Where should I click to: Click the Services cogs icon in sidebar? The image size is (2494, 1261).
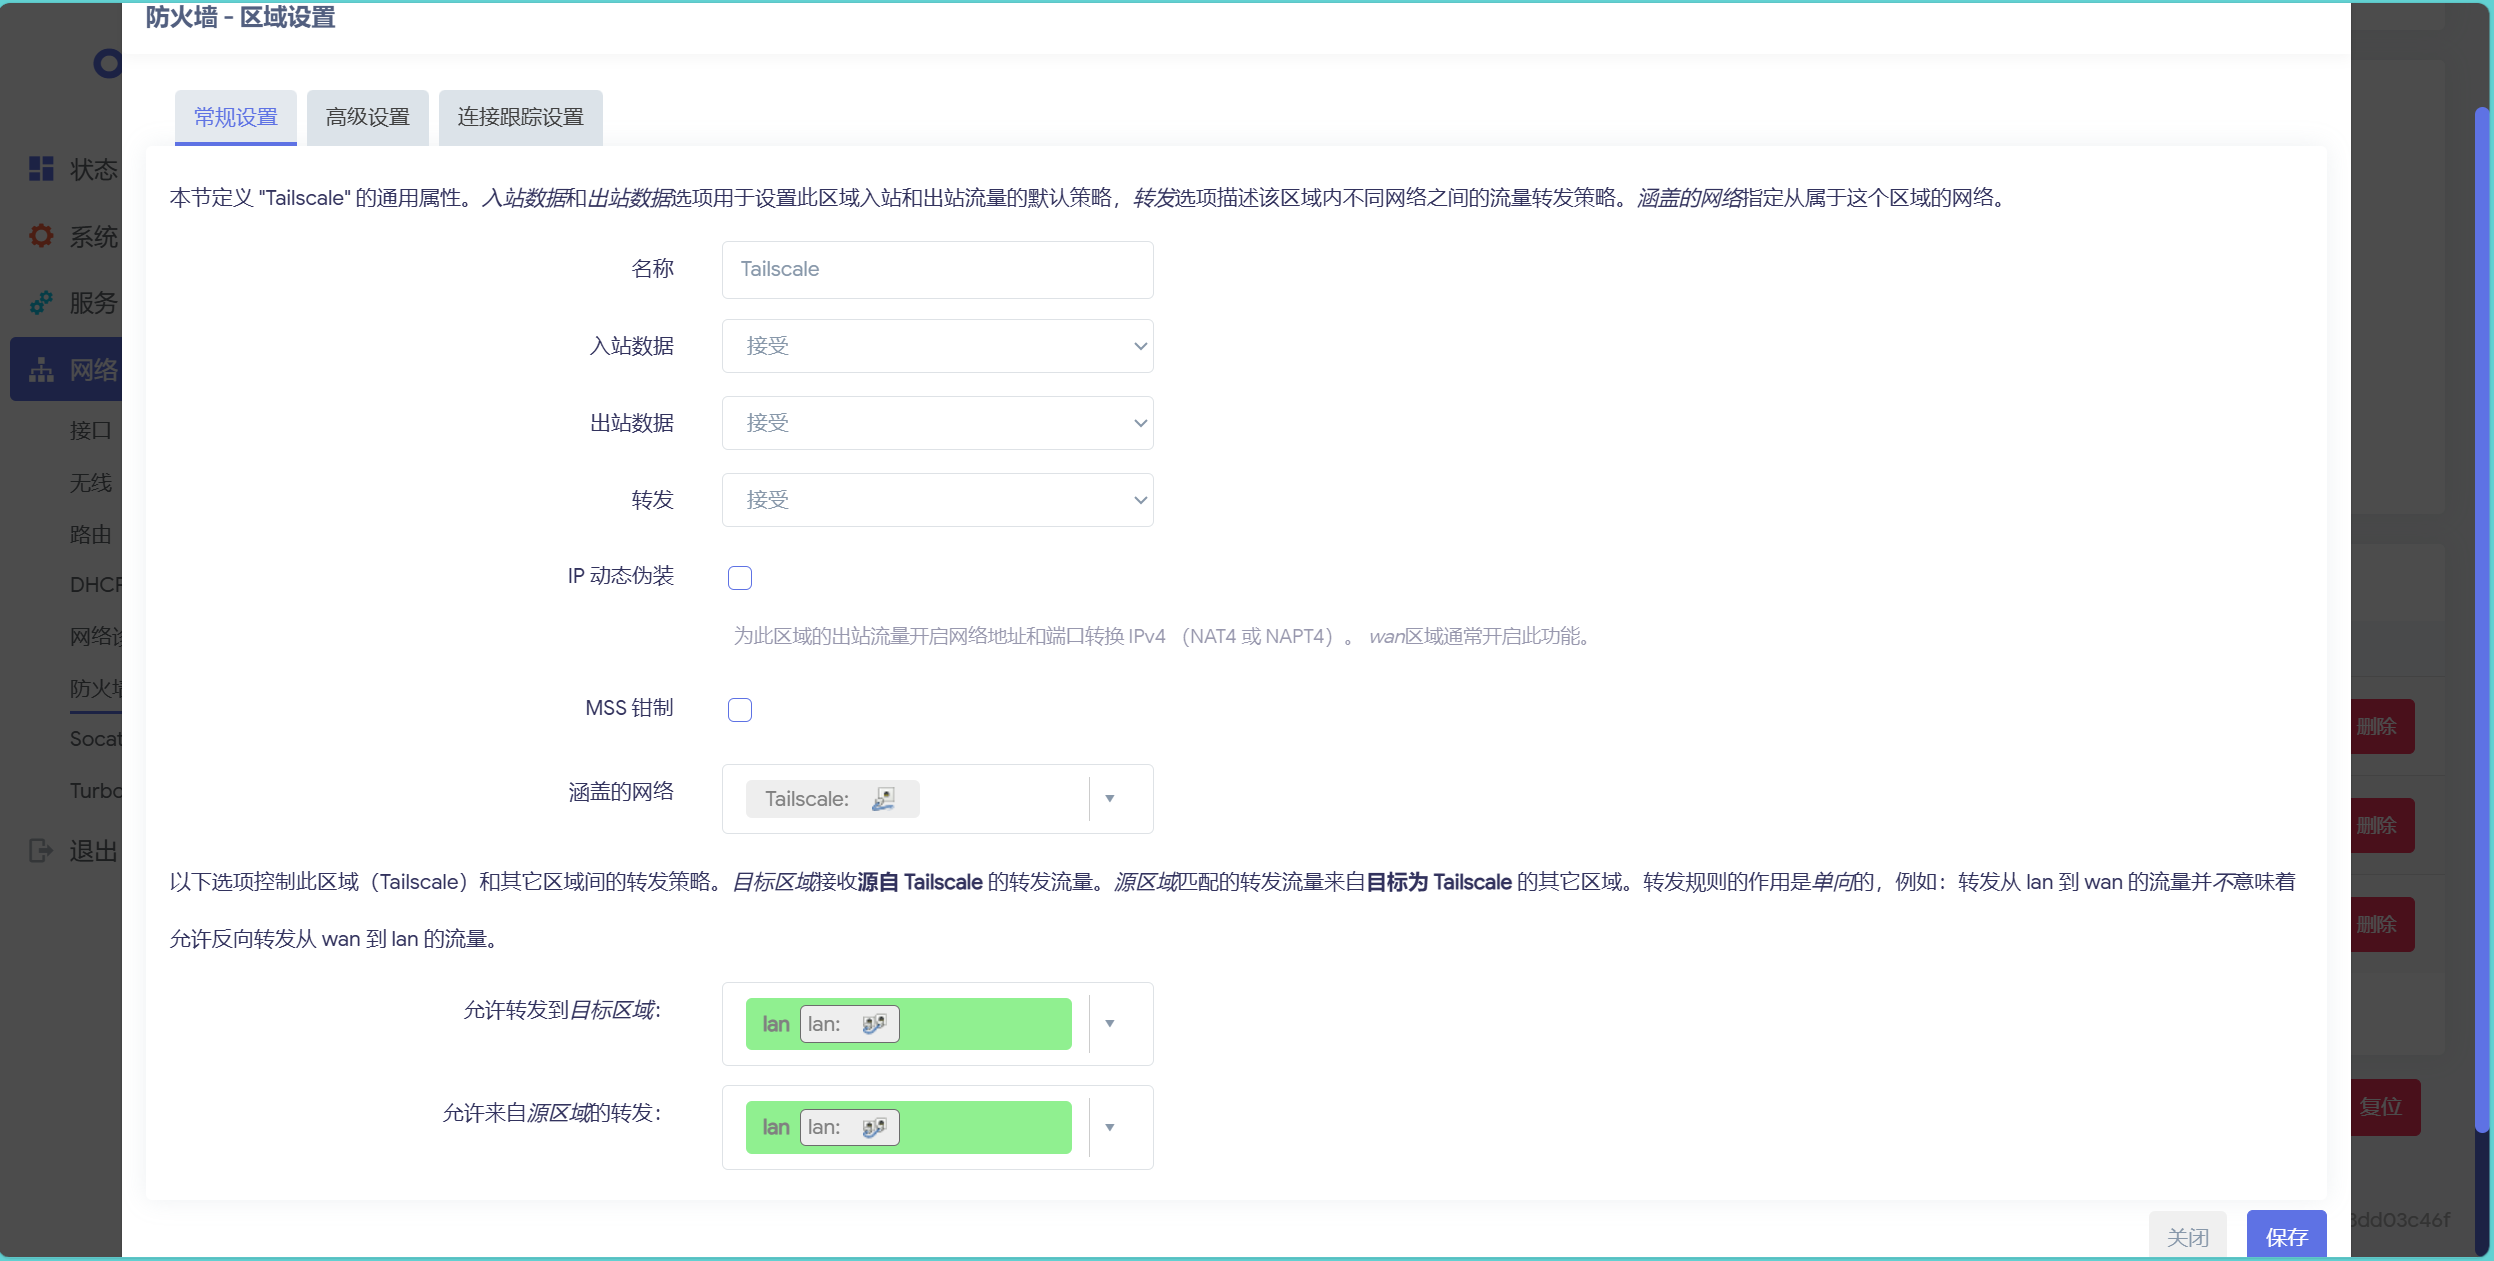[x=41, y=302]
